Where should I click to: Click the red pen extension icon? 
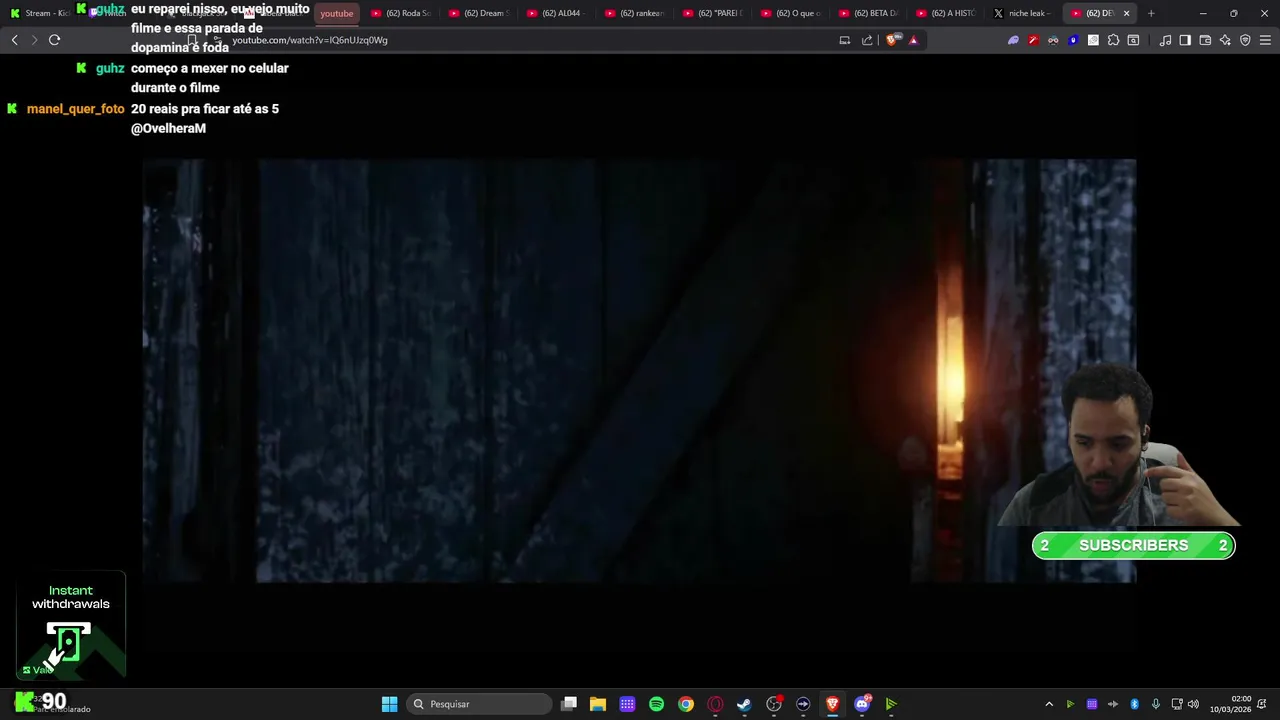(x=1033, y=40)
